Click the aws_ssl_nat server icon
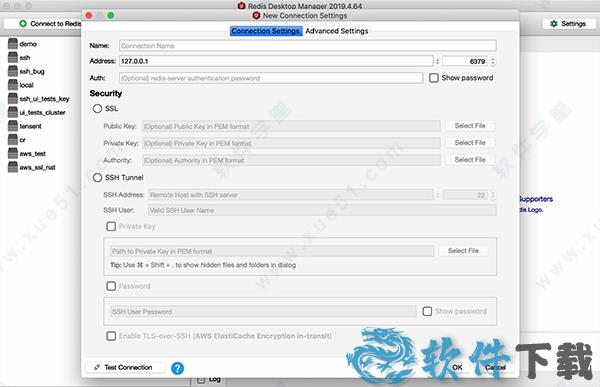 13,167
